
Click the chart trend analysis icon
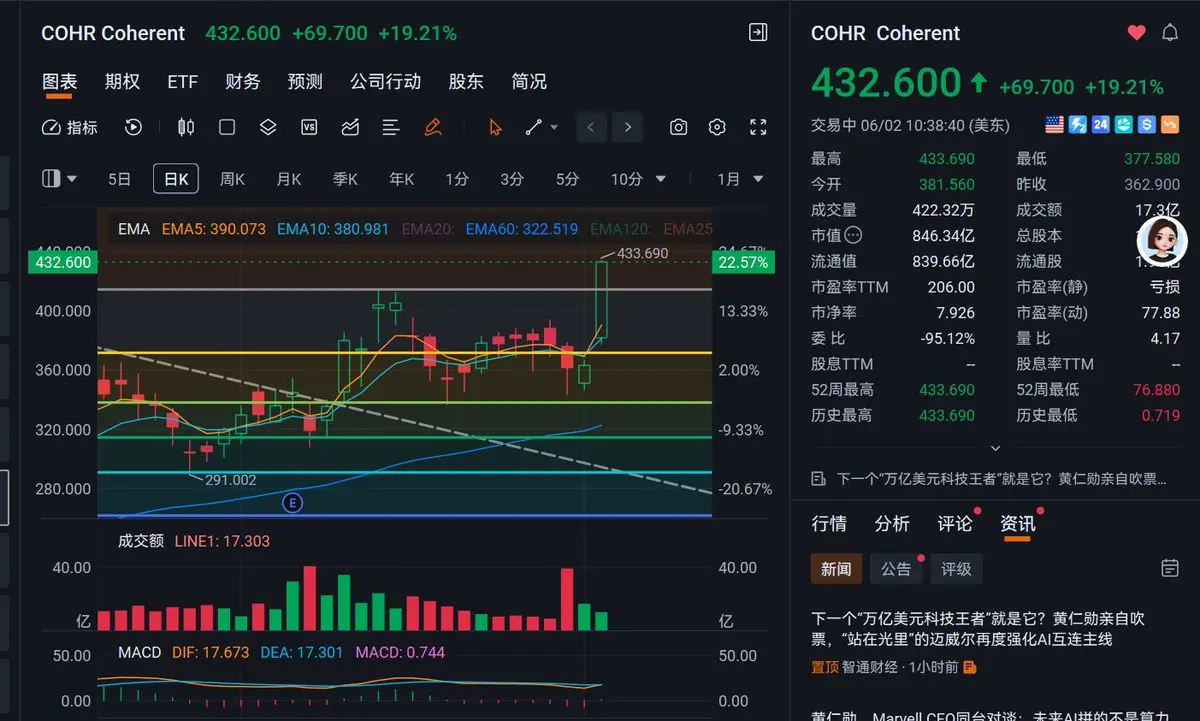click(x=350, y=127)
